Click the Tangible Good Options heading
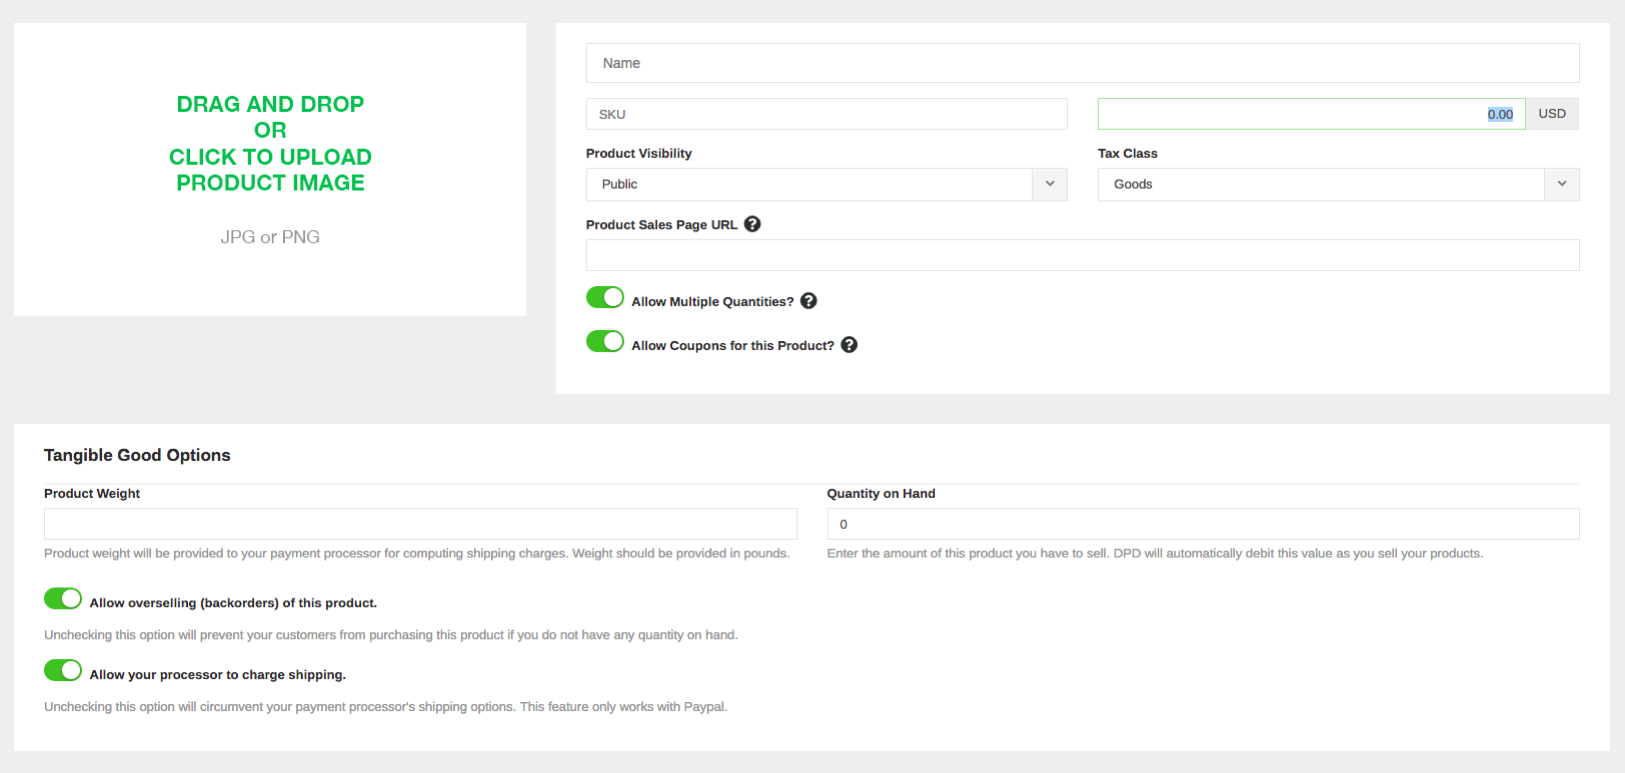The width and height of the screenshot is (1625, 773). click(137, 455)
